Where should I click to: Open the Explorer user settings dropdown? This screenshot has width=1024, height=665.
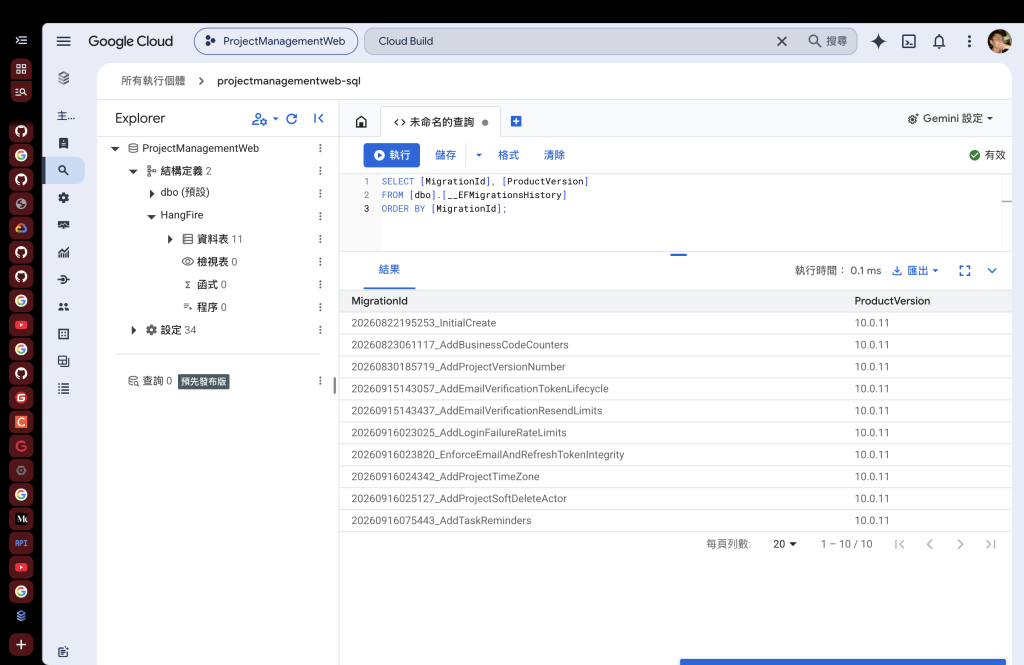pyautogui.click(x=264, y=119)
